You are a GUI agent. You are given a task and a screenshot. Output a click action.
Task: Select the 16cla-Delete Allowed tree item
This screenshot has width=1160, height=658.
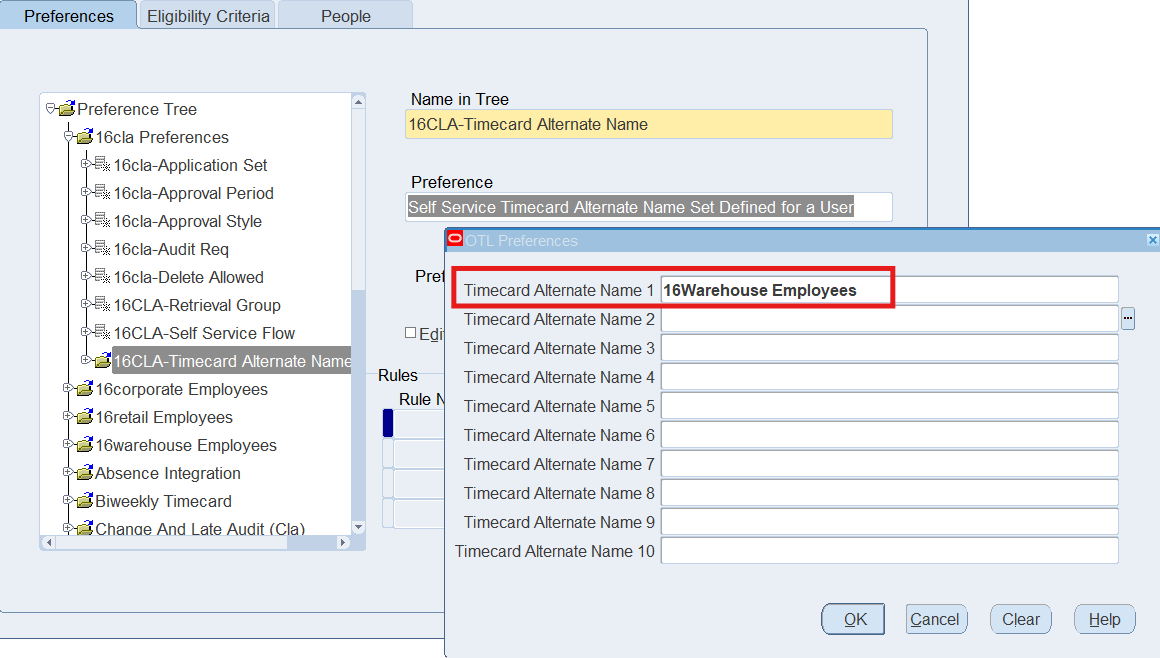point(188,277)
